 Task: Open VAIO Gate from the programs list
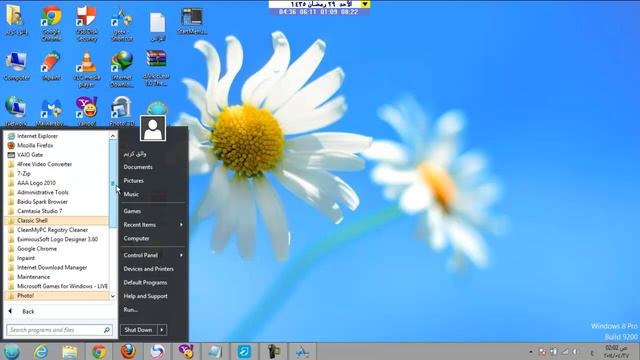56,155
